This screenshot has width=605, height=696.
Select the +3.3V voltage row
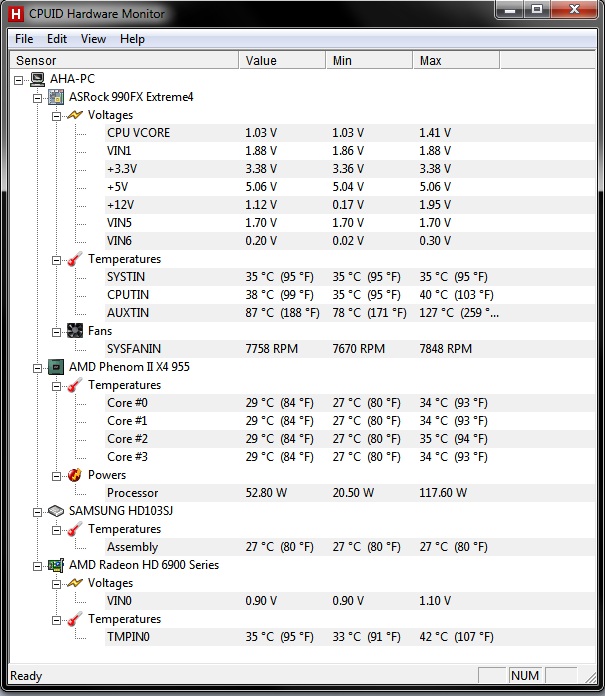coord(350,169)
